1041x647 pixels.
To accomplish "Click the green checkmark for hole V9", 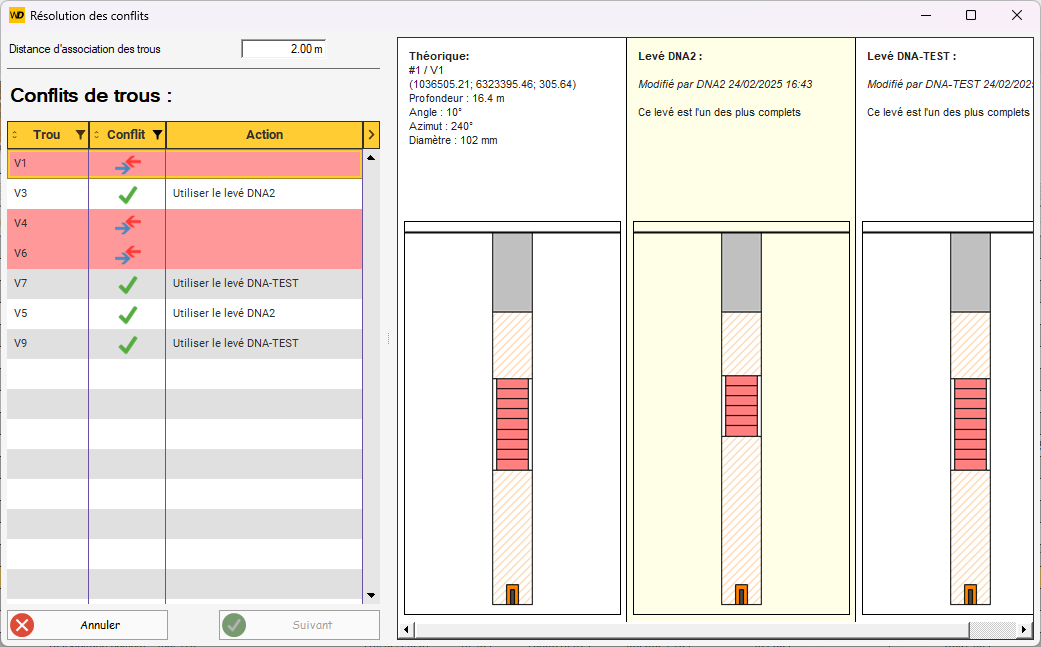I will (x=127, y=344).
